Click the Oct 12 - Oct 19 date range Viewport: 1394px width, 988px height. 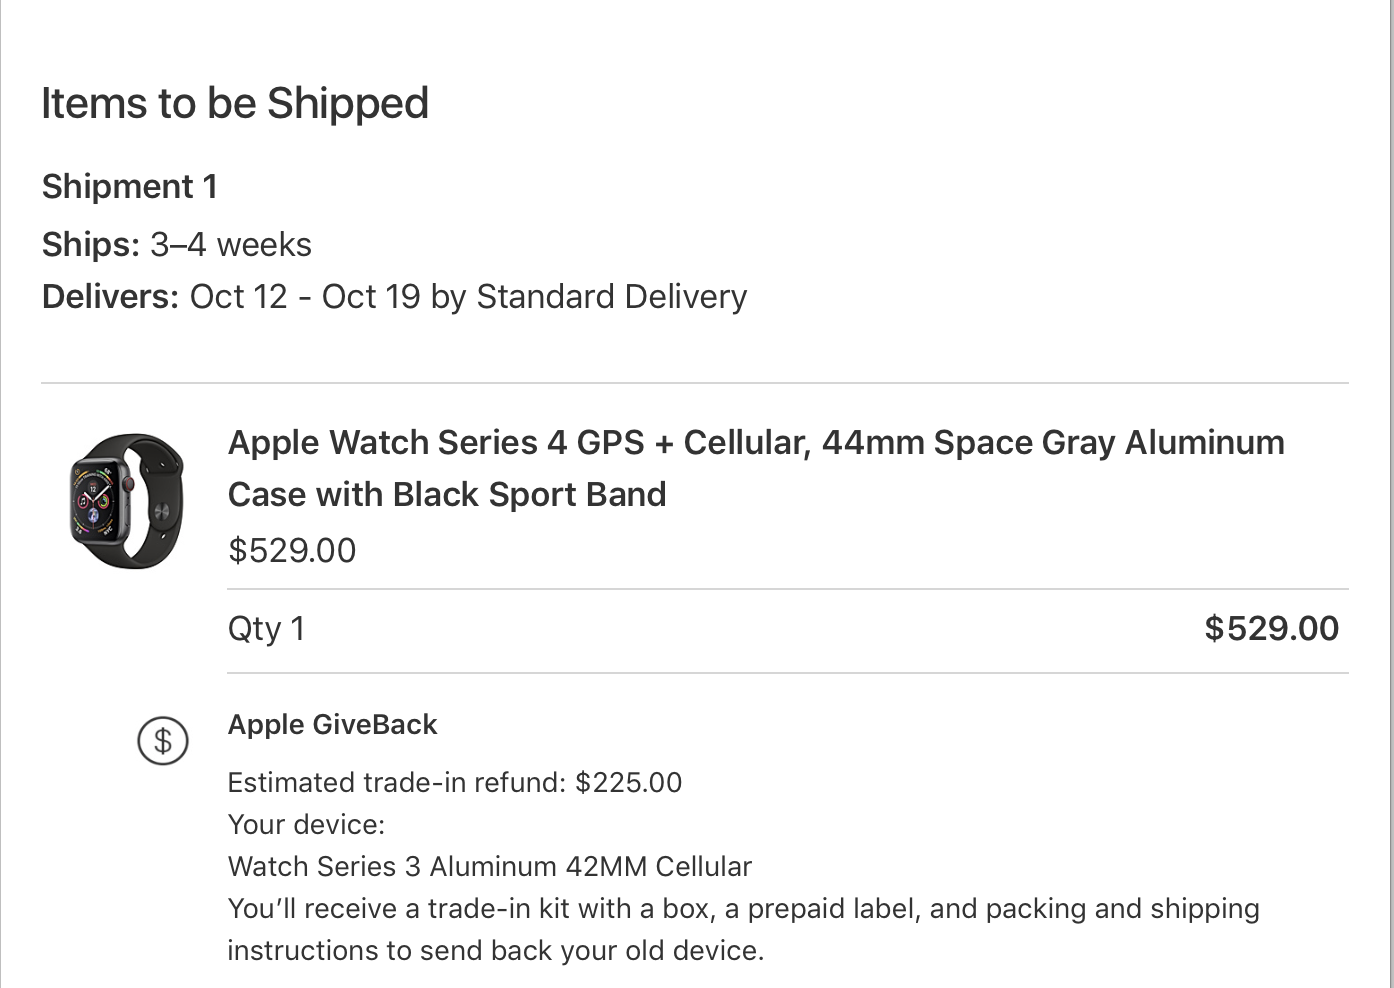305,297
